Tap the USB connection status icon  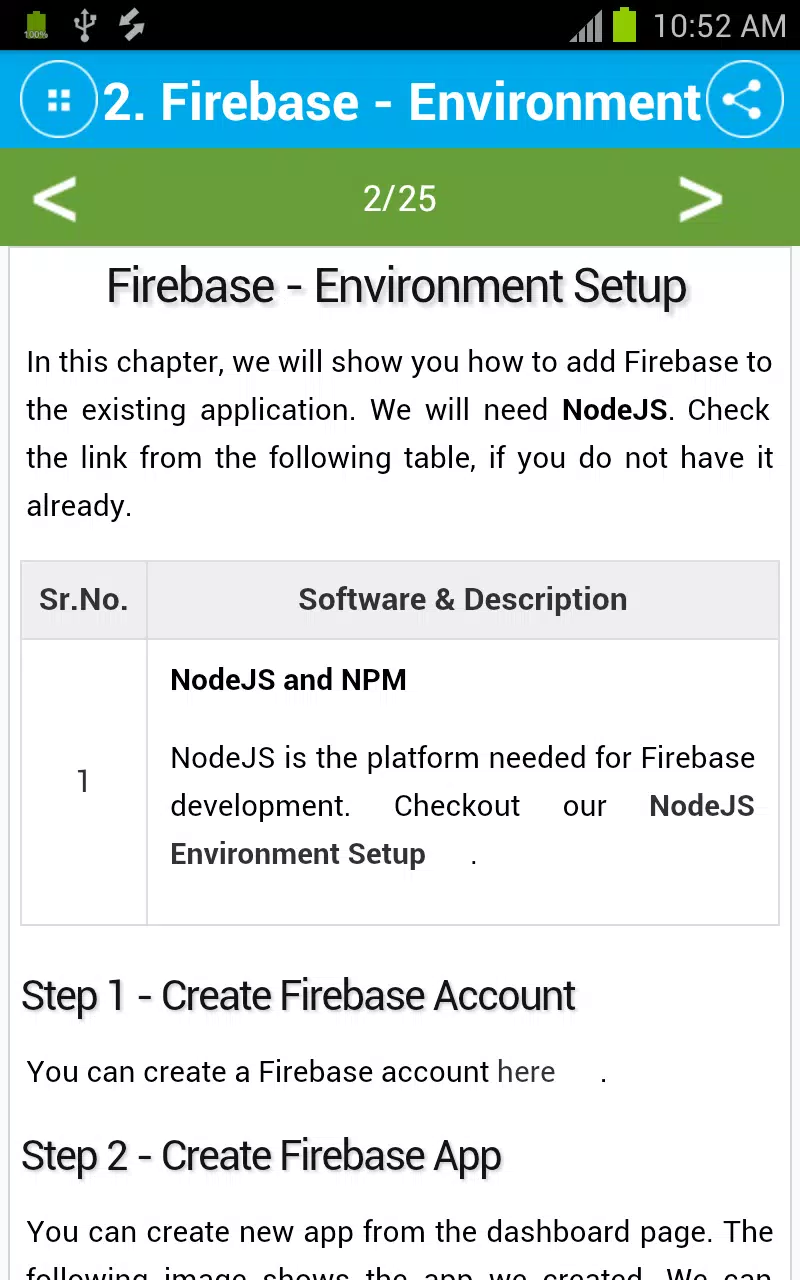coord(84,24)
